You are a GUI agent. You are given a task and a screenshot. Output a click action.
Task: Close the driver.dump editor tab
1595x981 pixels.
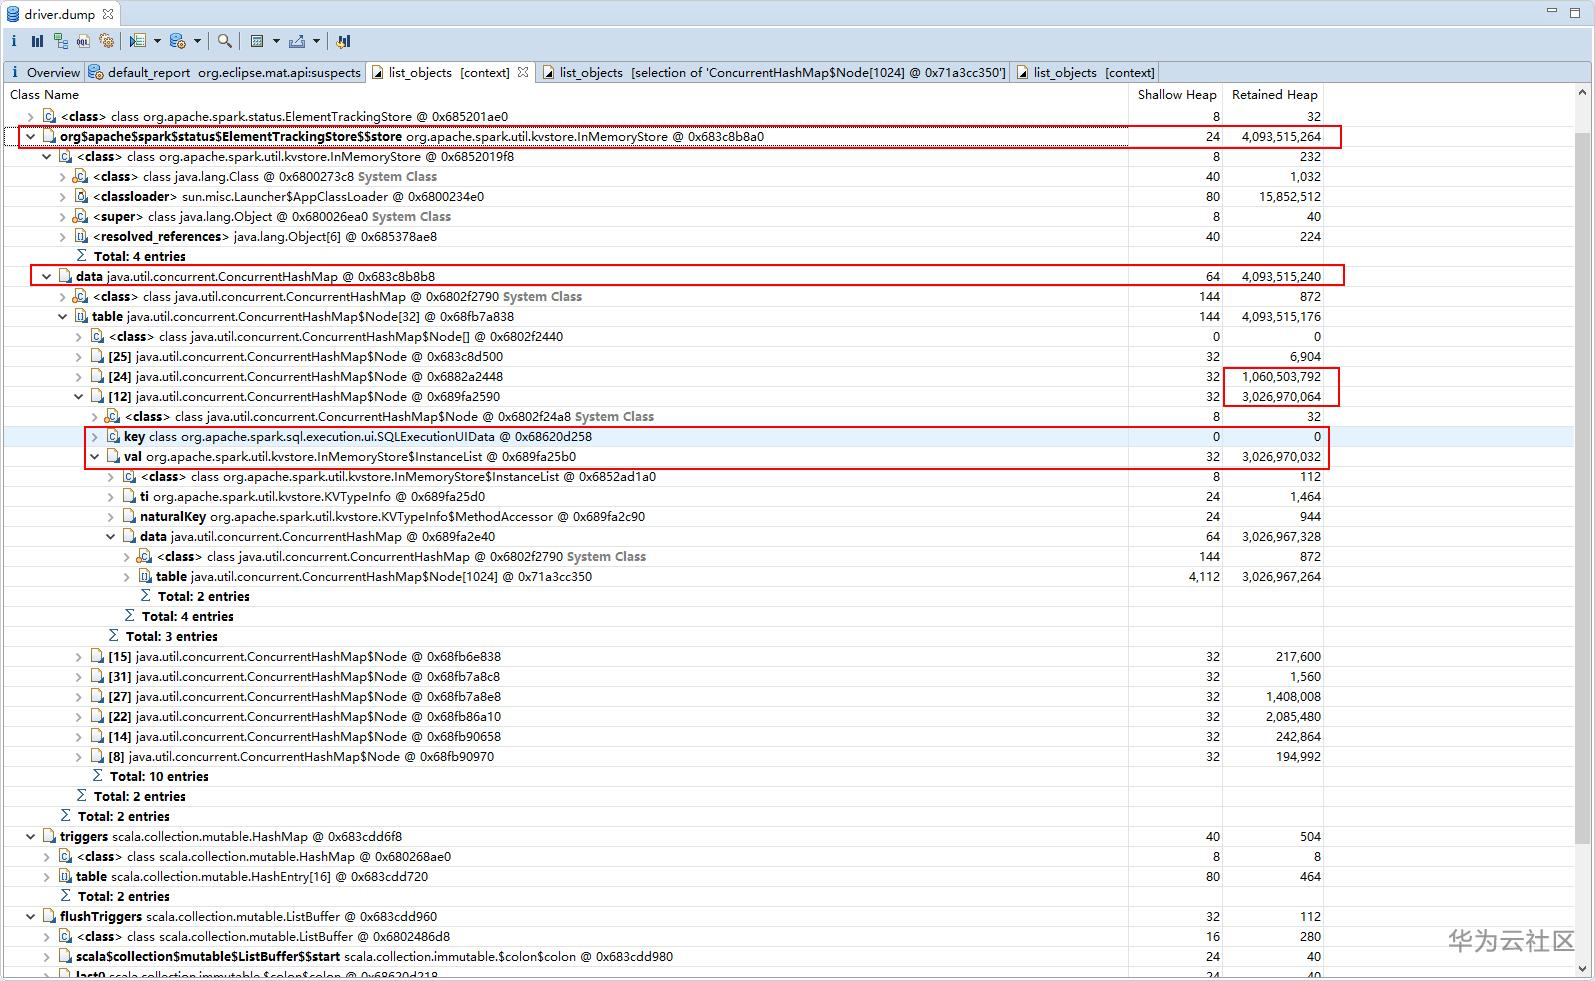pos(108,14)
